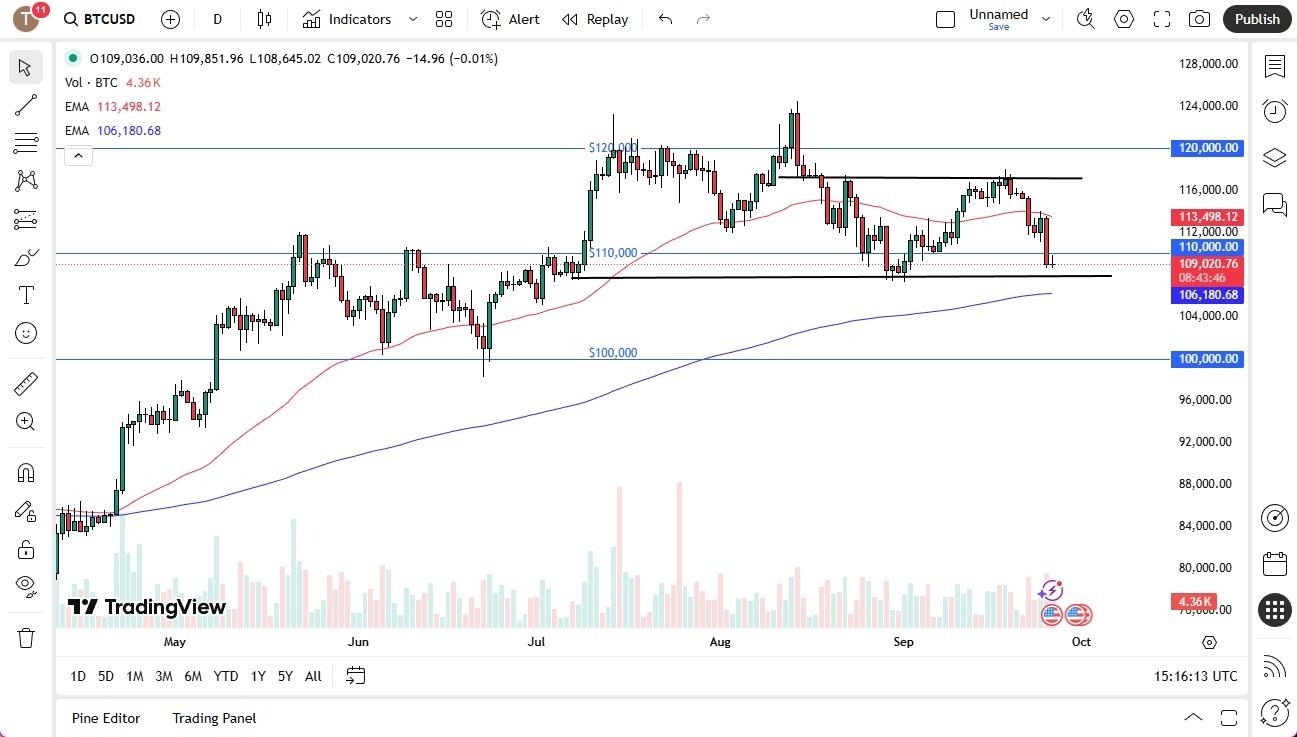The height and width of the screenshot is (737, 1297).
Task: Expand the Indicators dropdown chevron
Action: (x=411, y=19)
